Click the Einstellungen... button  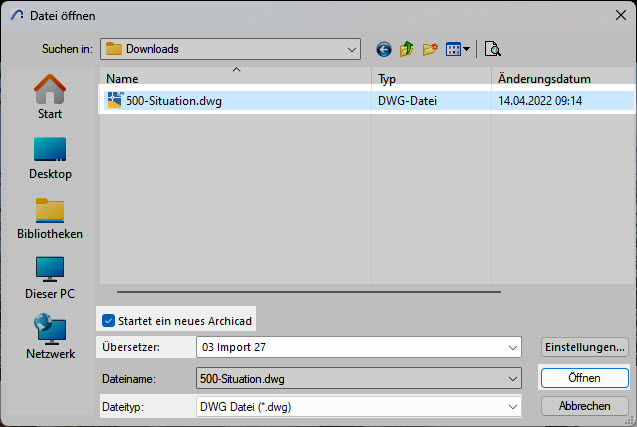585,347
